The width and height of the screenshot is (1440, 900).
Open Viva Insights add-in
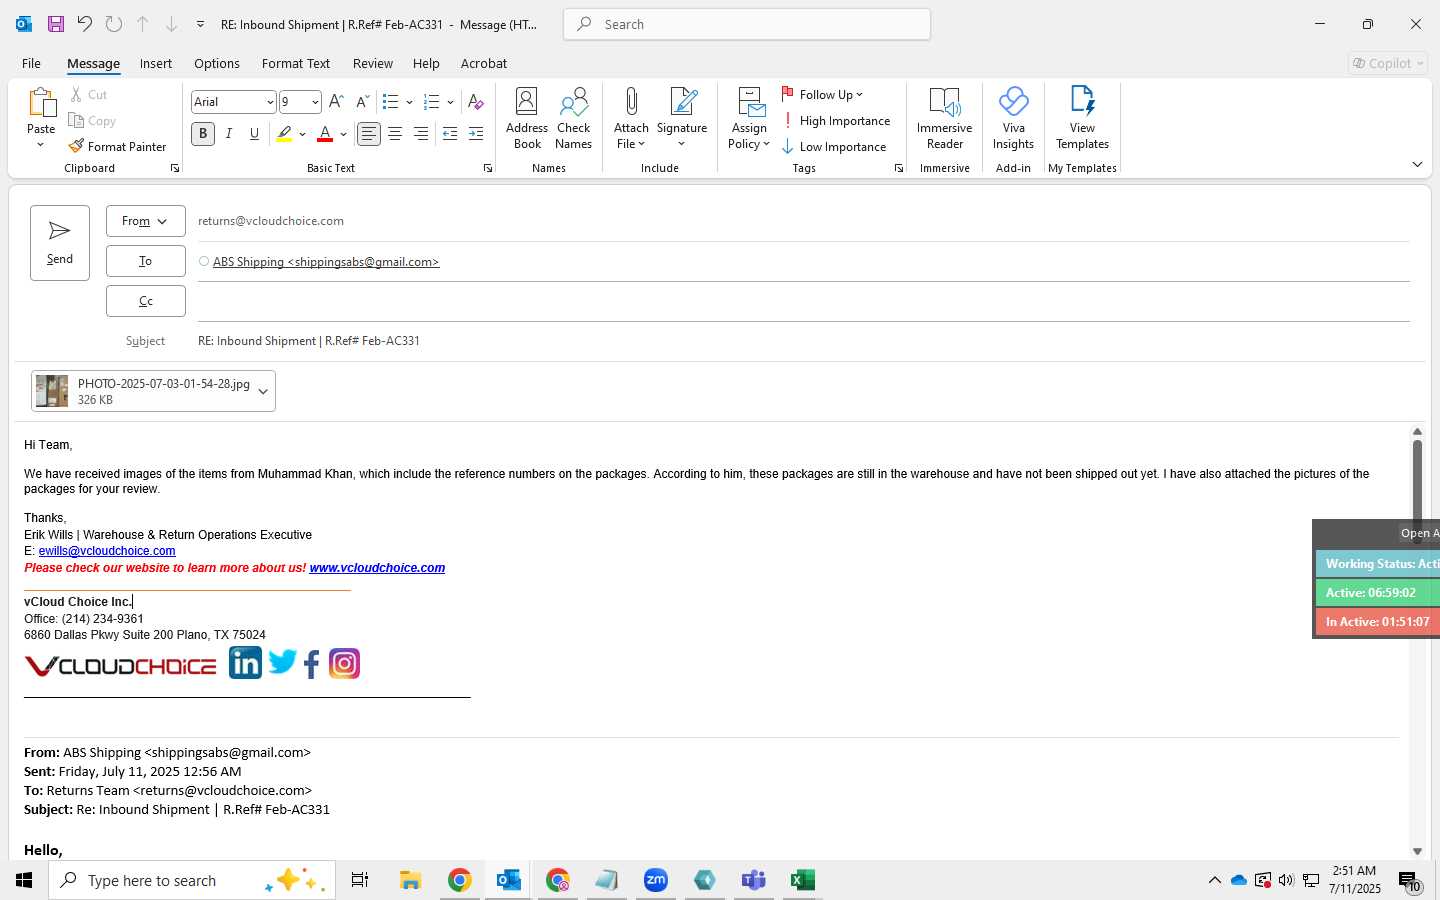click(x=1013, y=119)
